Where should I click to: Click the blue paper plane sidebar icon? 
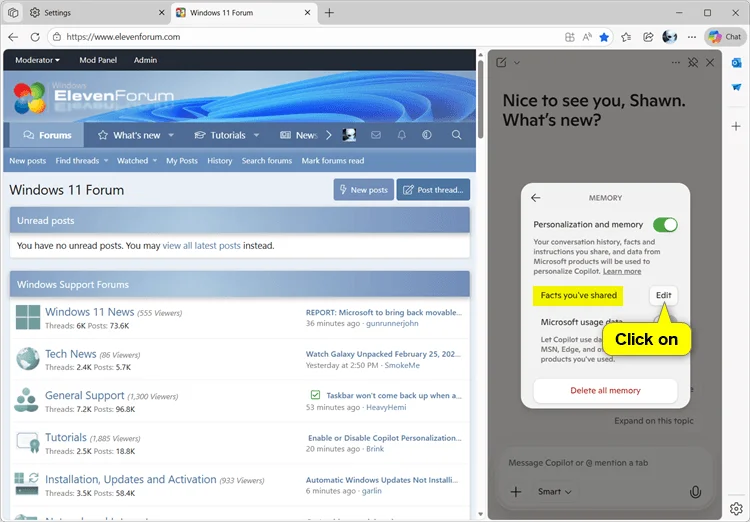click(x=736, y=87)
